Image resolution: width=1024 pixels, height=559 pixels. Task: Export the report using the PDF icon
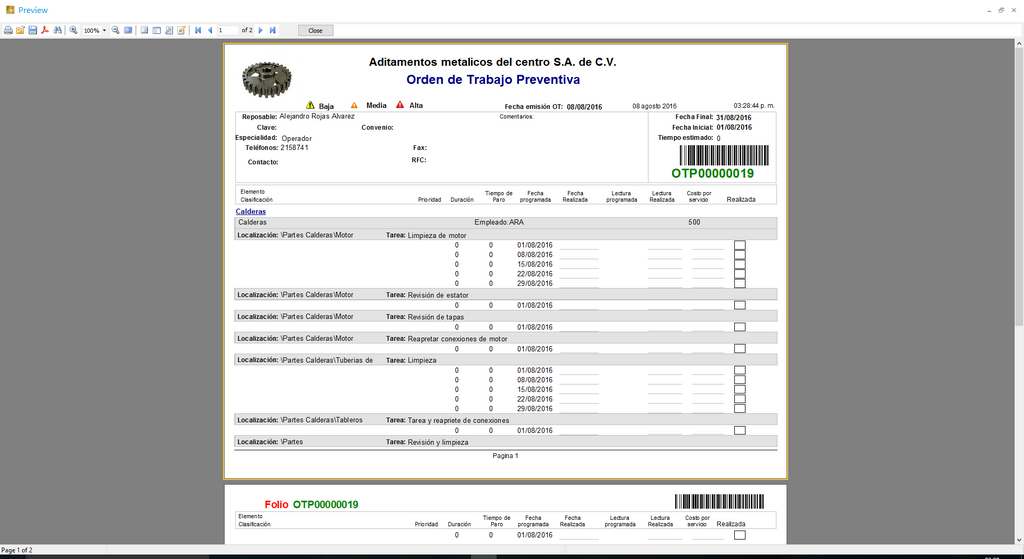pos(45,31)
